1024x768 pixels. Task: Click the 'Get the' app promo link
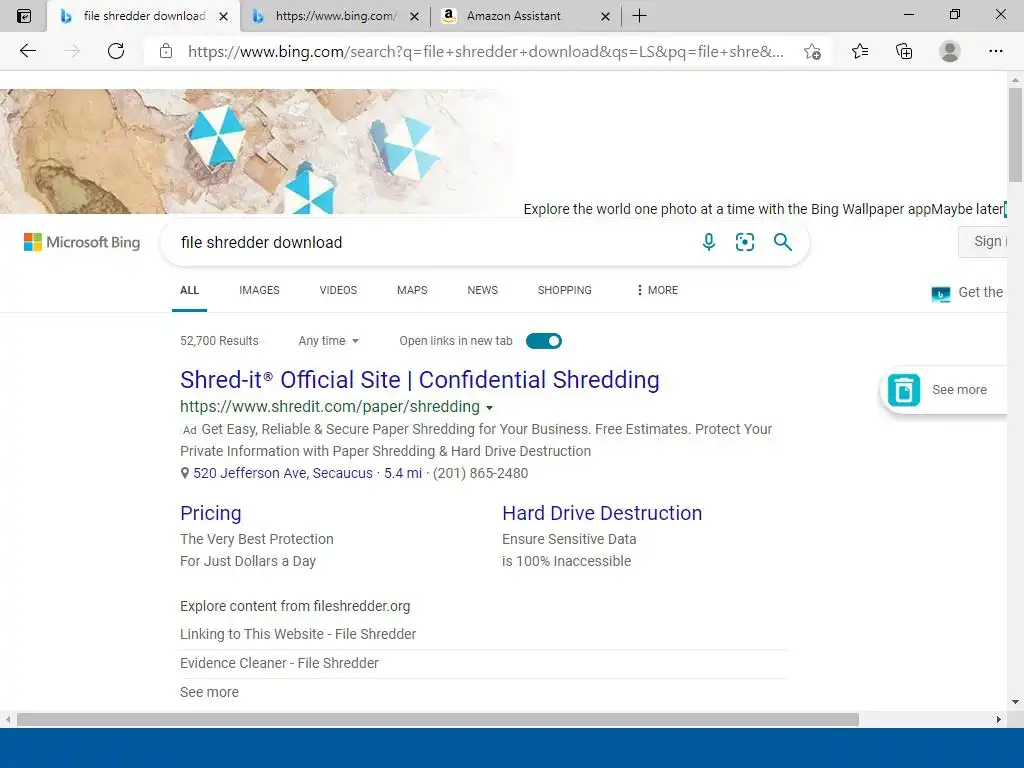click(980, 292)
